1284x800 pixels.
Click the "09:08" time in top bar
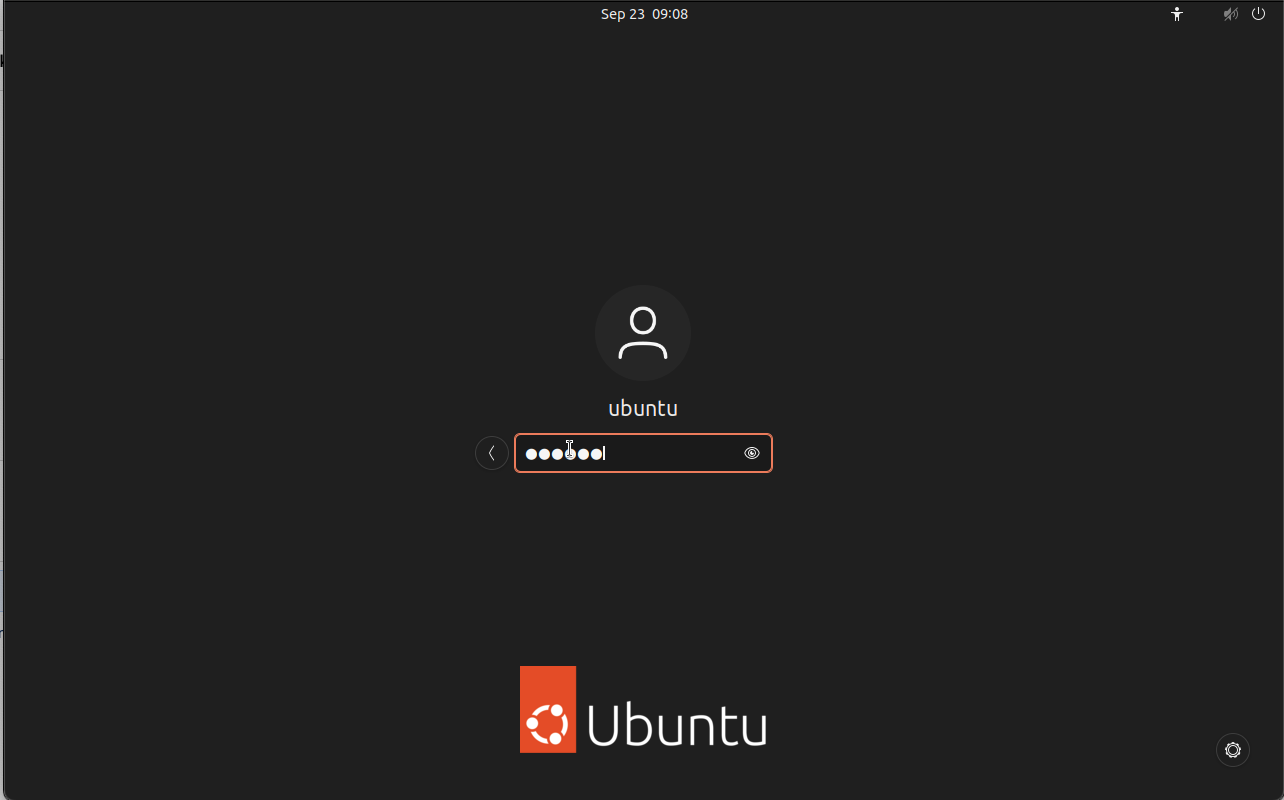point(670,14)
